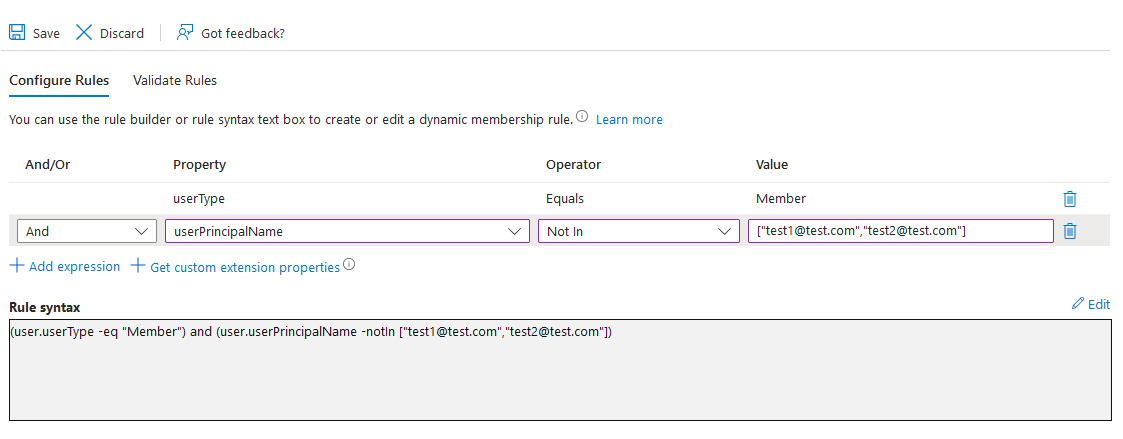This screenshot has width=1123, height=439.
Task: Expand the userPrincipalName property dropdown
Action: click(x=346, y=231)
